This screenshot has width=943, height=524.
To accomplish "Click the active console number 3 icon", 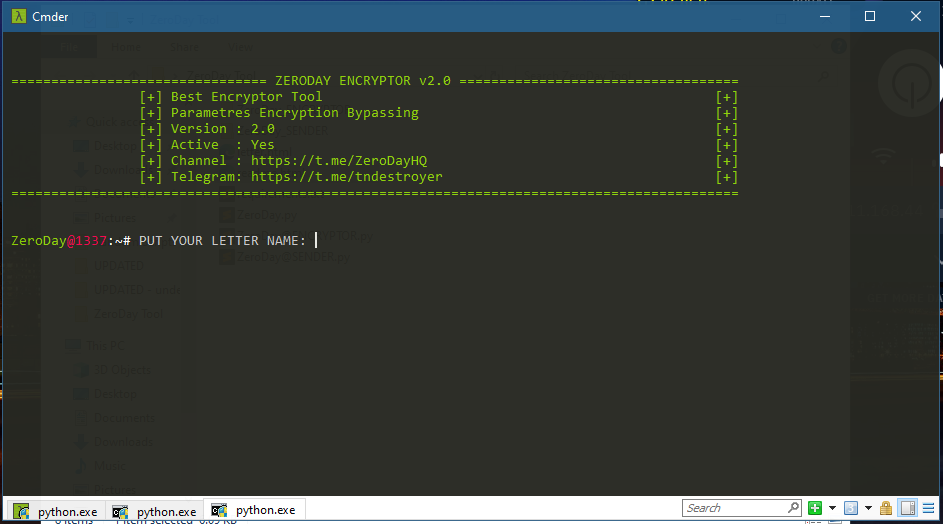I will tap(851, 508).
